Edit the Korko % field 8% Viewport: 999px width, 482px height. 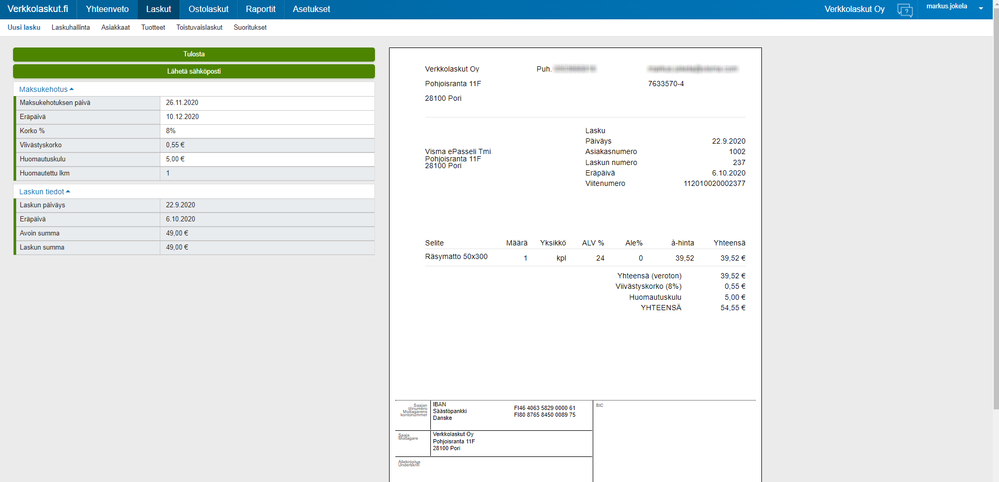[267, 131]
